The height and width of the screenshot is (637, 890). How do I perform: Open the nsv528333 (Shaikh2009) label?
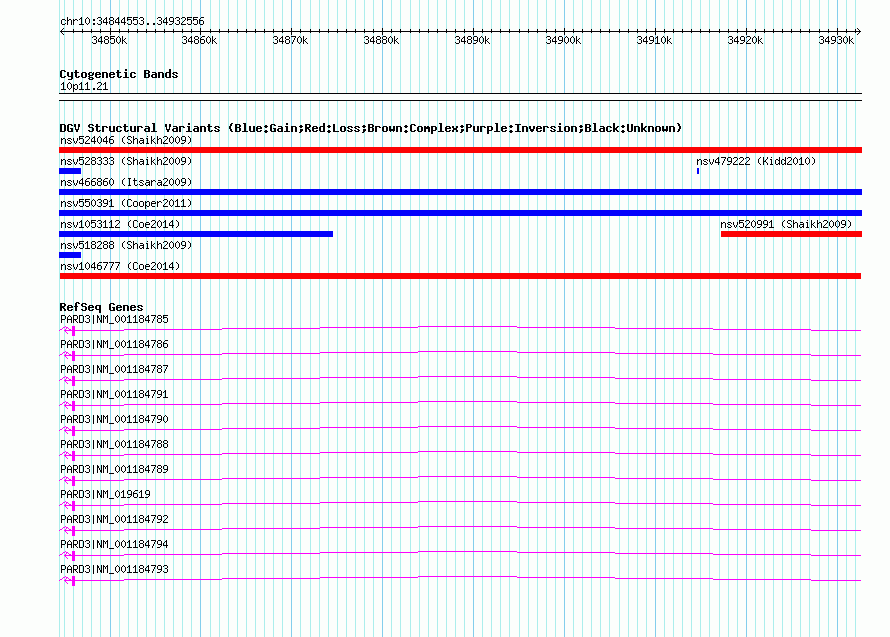(x=126, y=161)
